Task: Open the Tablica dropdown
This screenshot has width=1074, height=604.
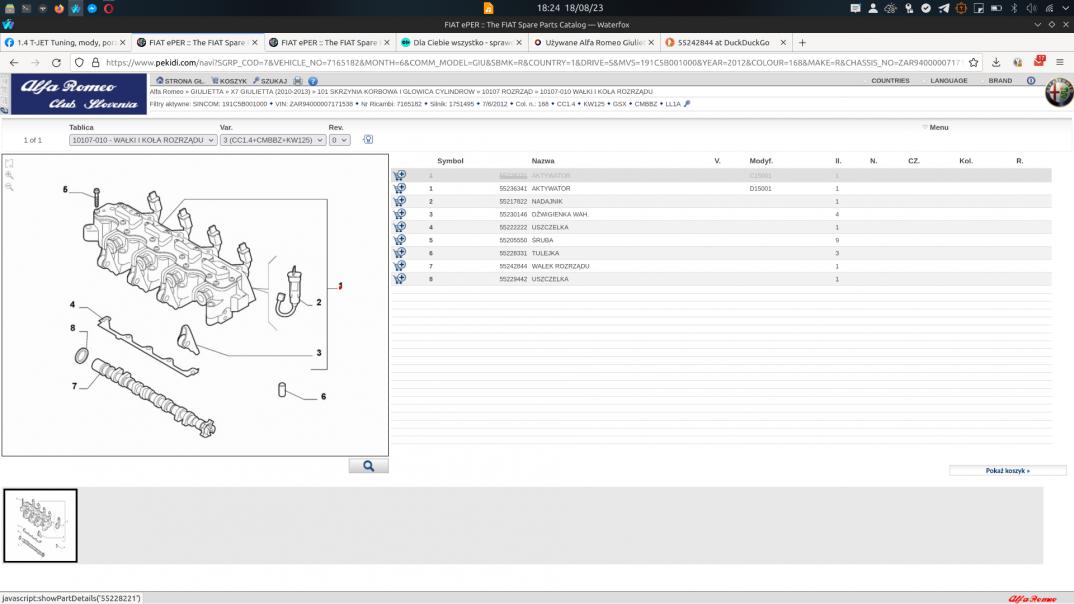Action: [x=142, y=140]
